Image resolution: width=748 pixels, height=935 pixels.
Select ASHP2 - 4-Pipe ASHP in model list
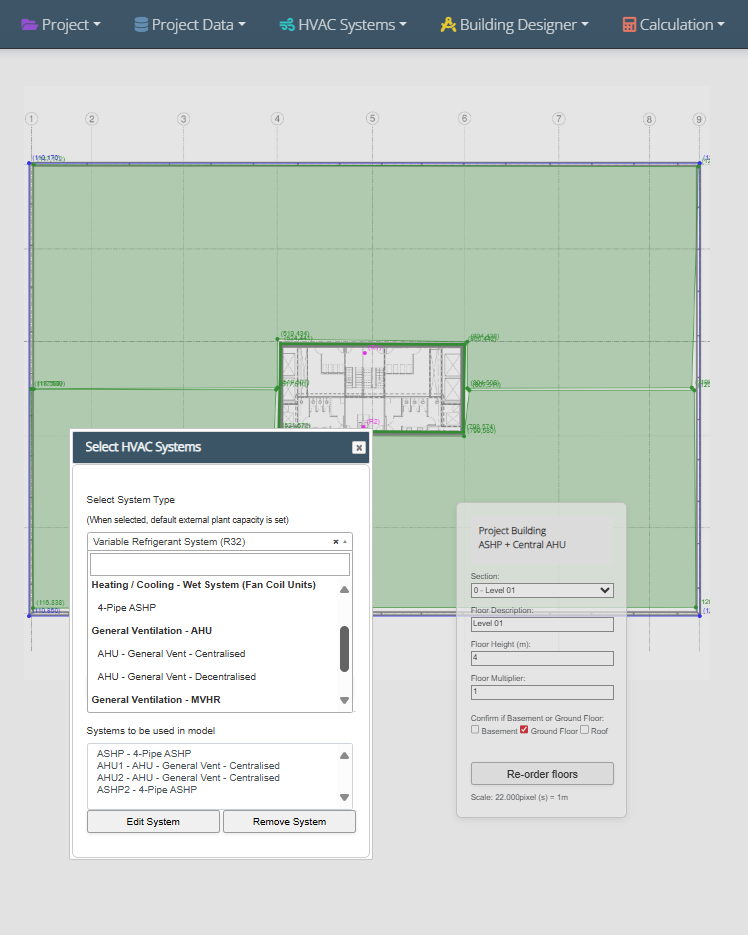coord(147,790)
